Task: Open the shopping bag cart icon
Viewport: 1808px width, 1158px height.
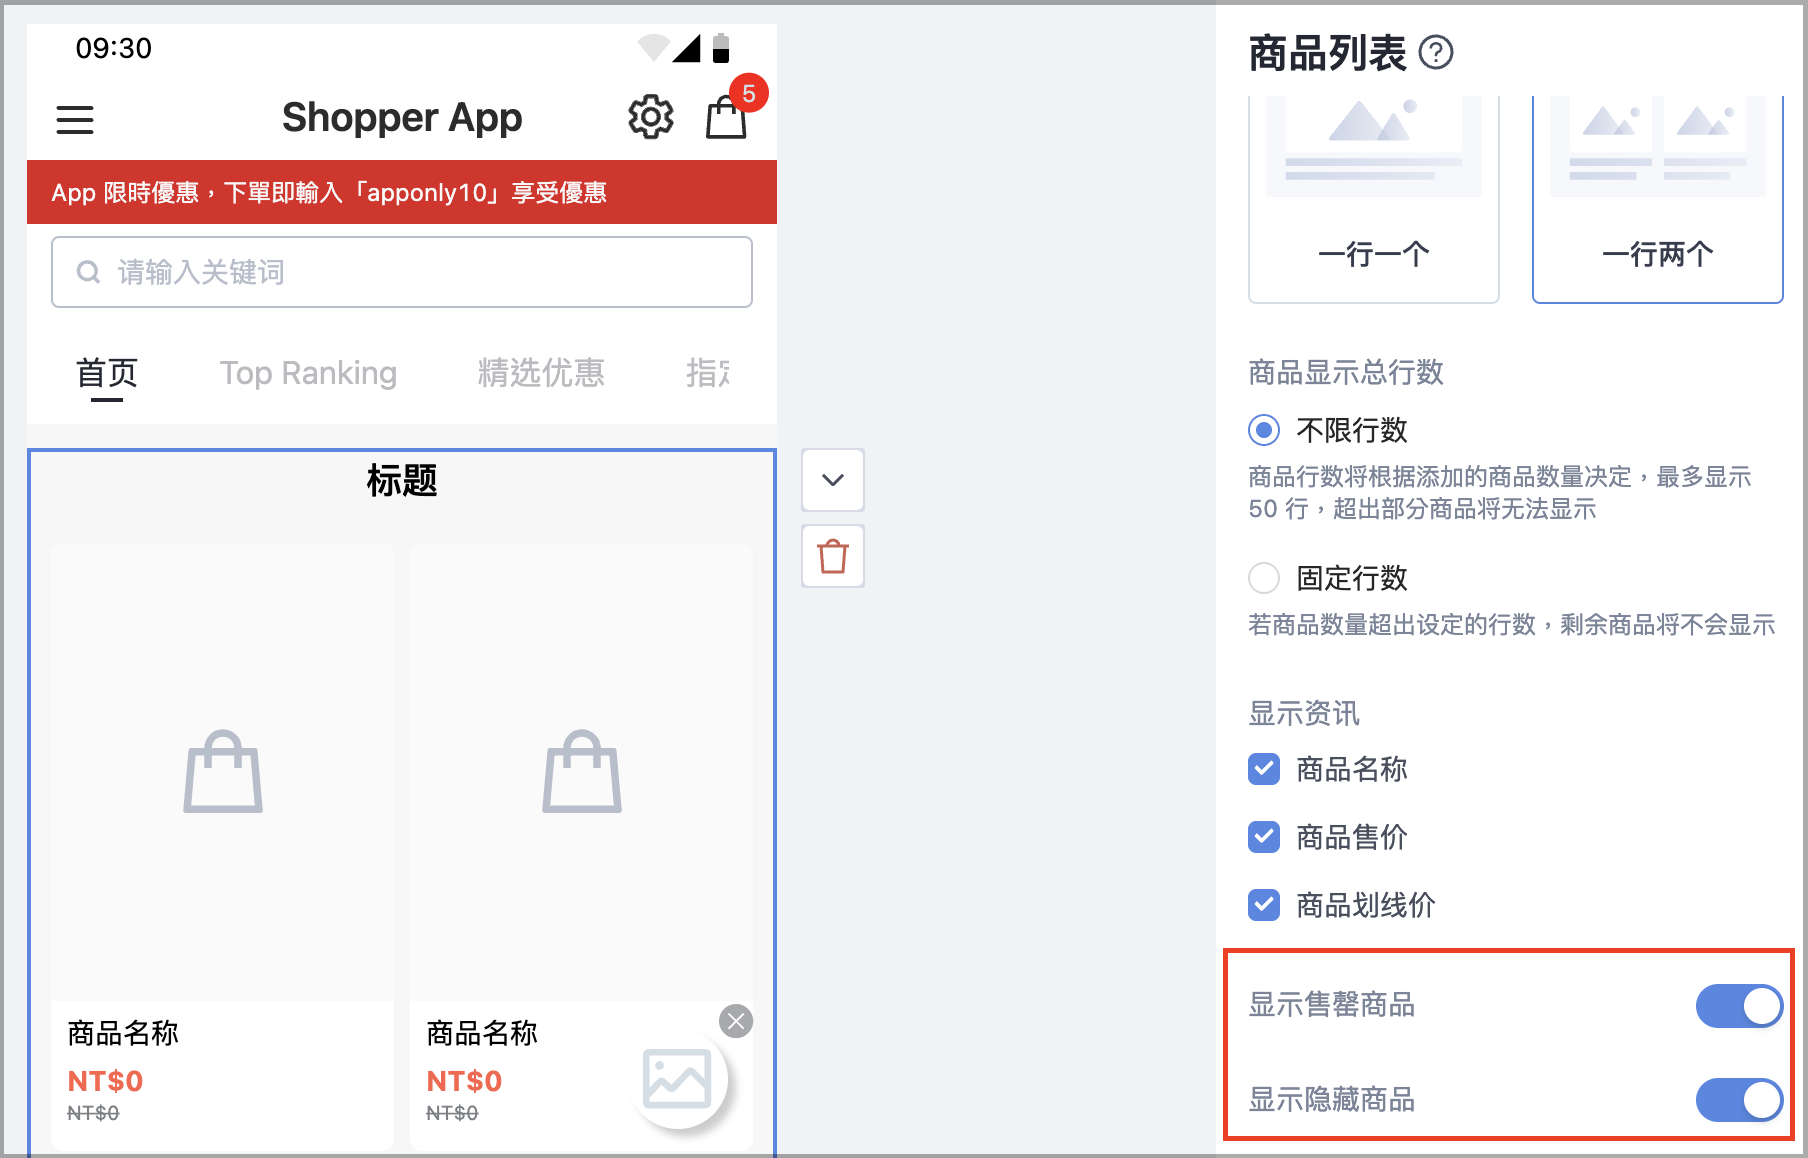Action: 726,118
